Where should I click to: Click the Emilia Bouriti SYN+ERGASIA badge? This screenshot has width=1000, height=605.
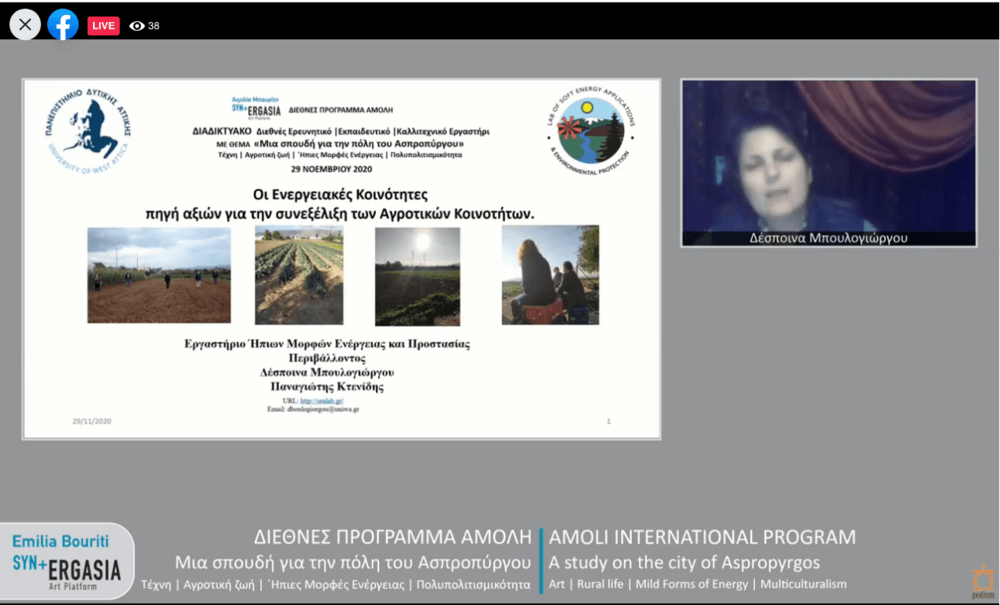tap(66, 564)
